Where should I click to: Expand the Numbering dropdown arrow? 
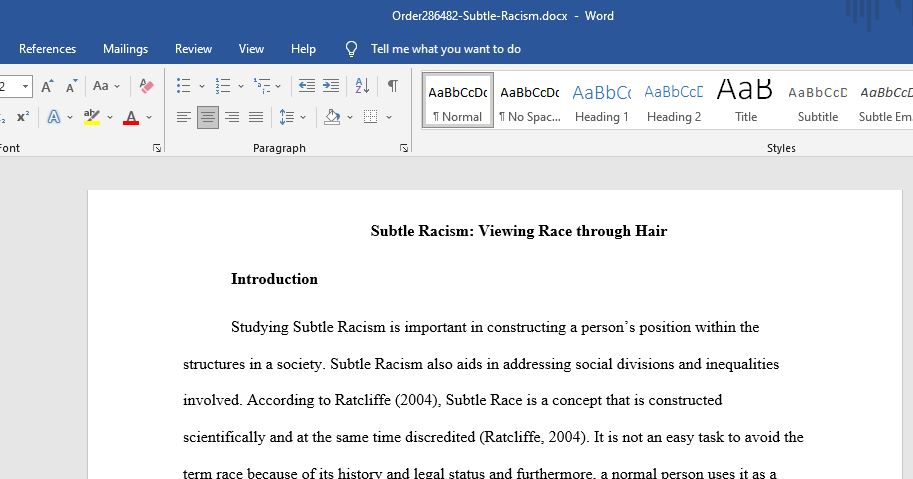240,87
